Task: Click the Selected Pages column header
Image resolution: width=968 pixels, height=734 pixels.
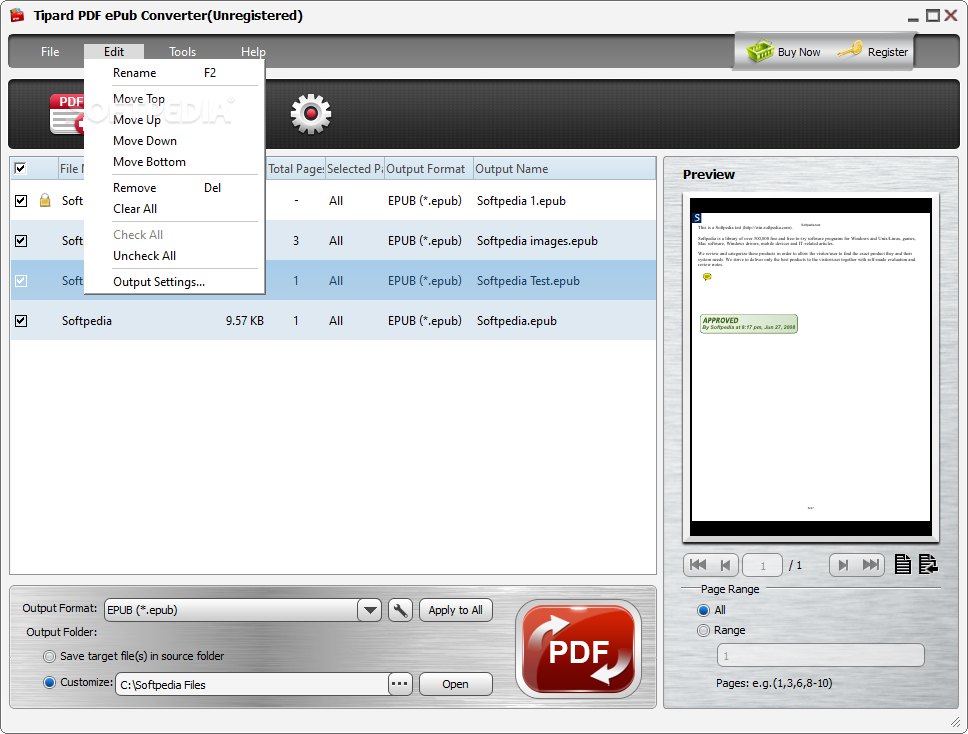Action: pos(354,169)
